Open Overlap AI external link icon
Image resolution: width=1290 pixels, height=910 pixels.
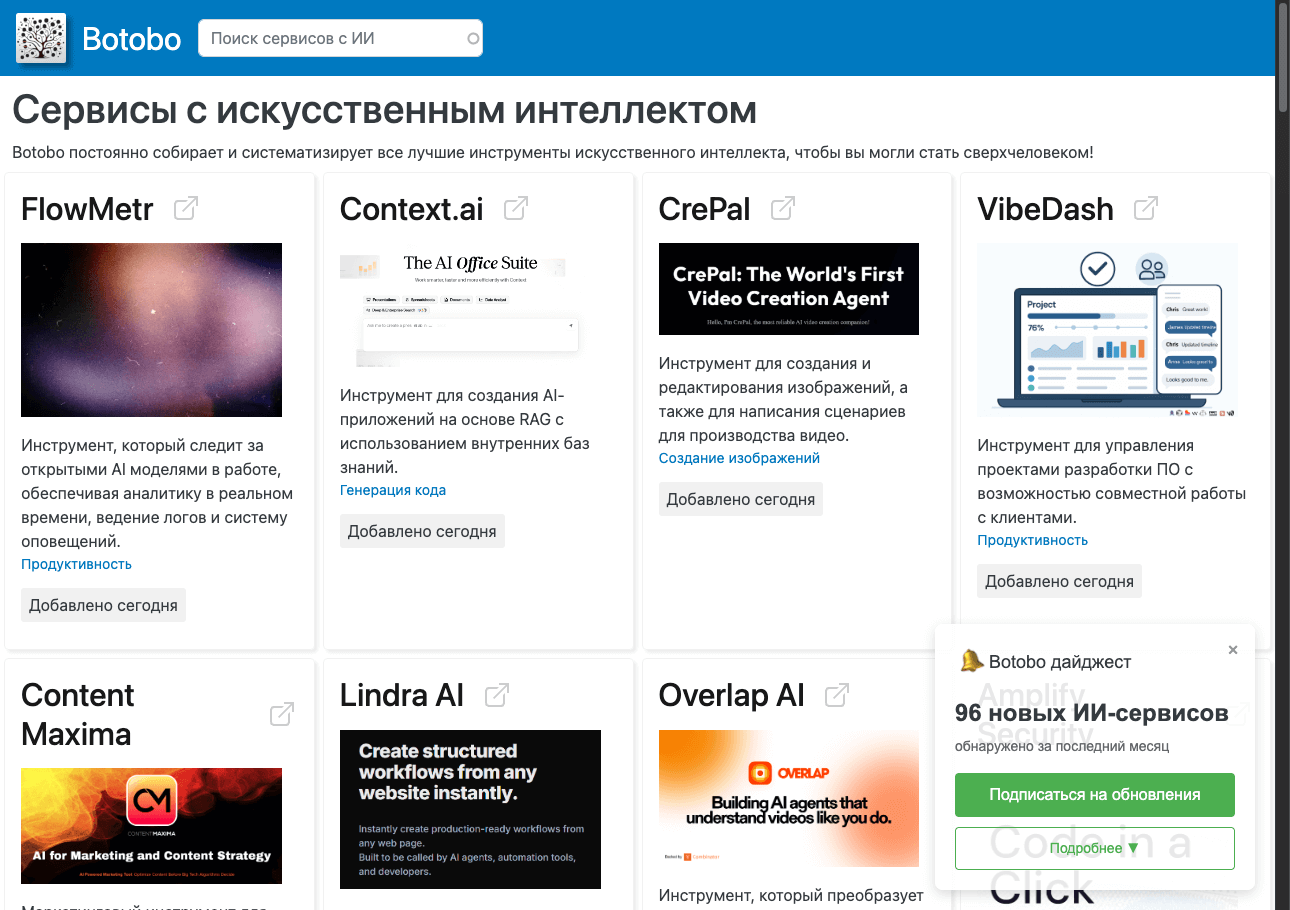837,694
